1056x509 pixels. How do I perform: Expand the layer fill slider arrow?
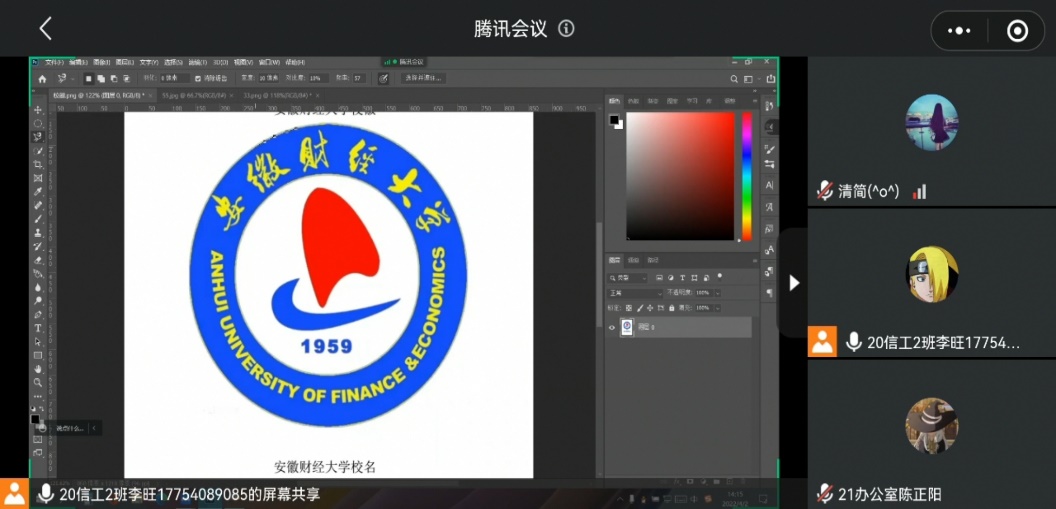(717, 308)
